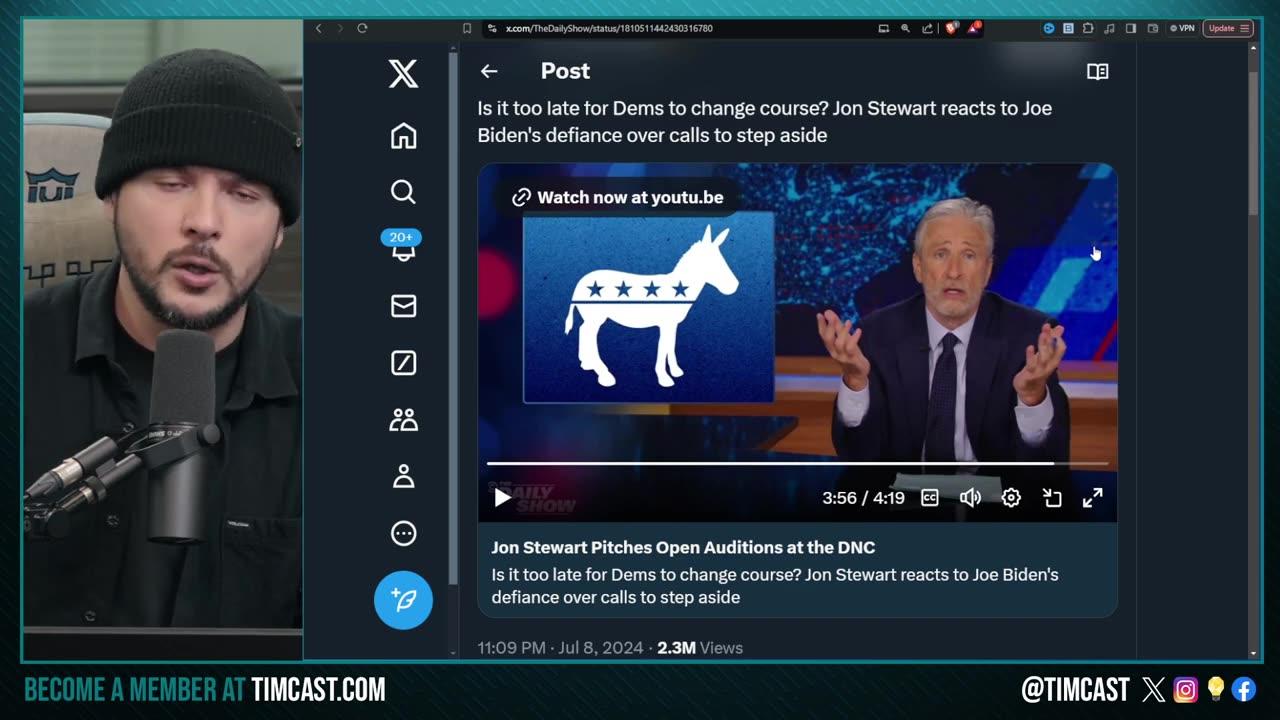
Task: Open the browser hamburger menu
Action: tap(1244, 28)
